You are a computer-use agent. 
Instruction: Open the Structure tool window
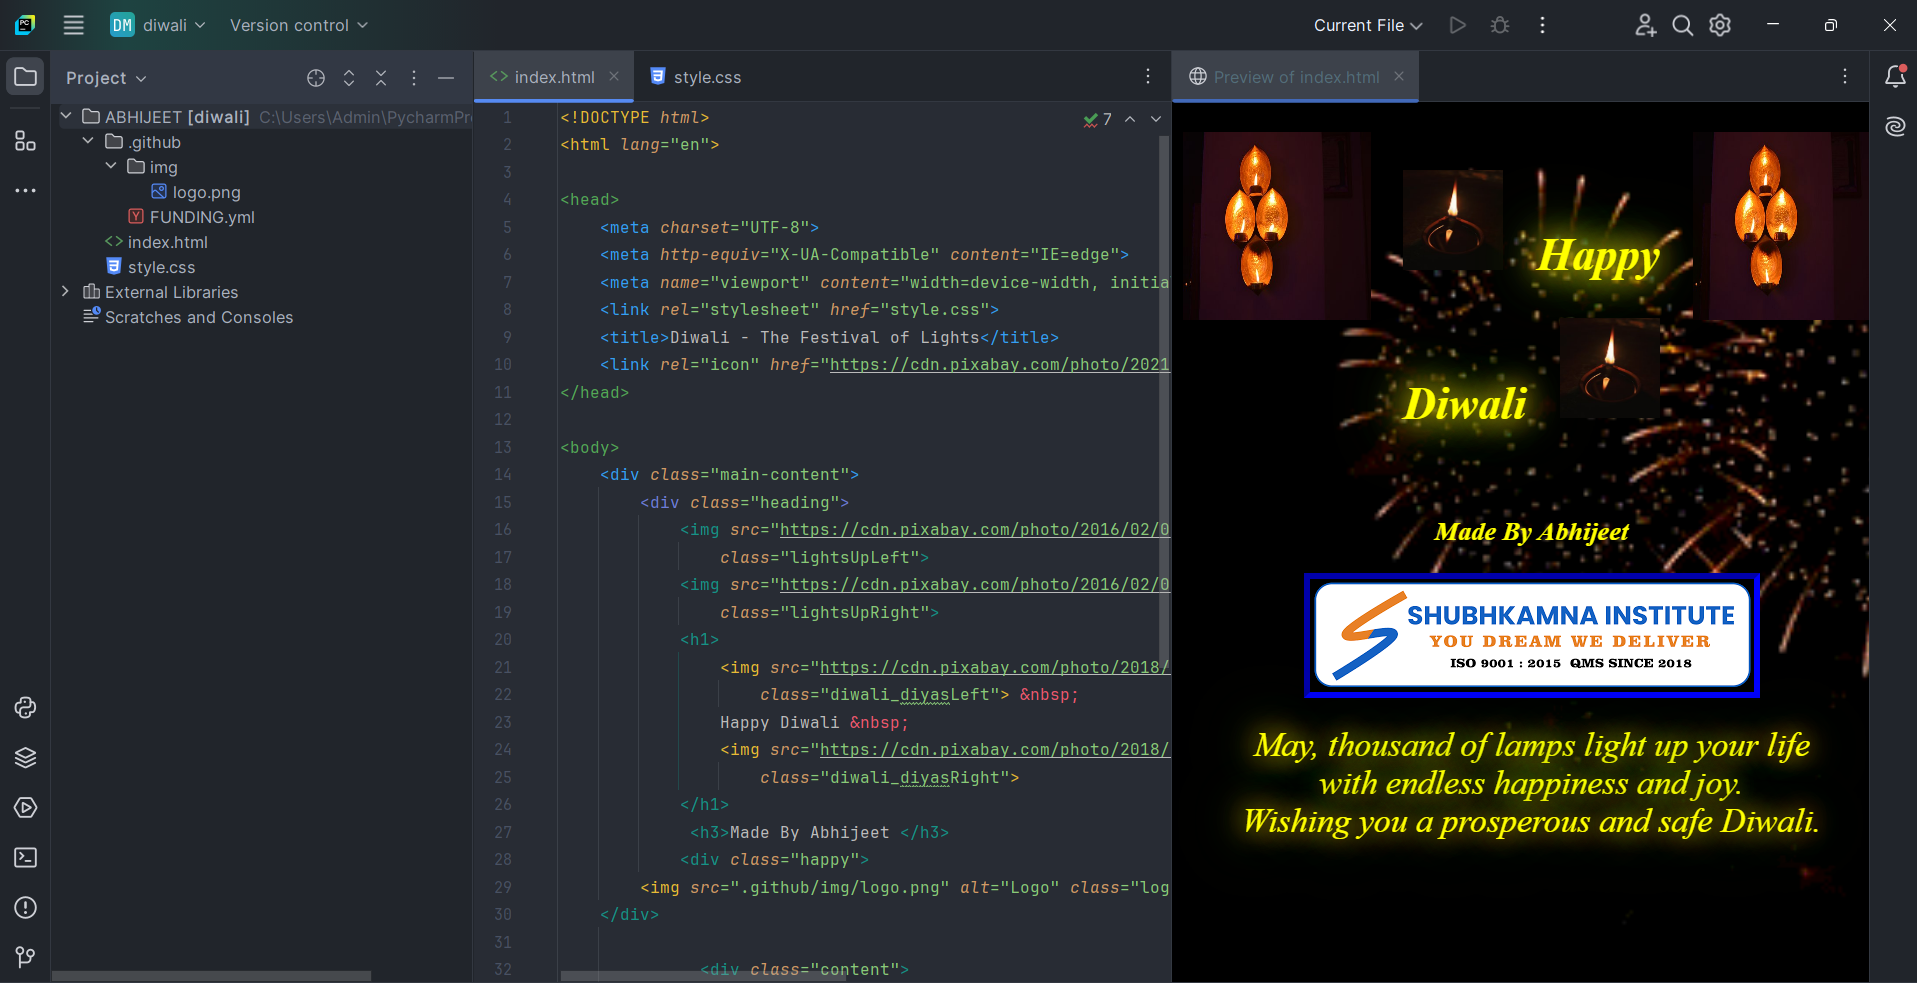pyautogui.click(x=26, y=141)
